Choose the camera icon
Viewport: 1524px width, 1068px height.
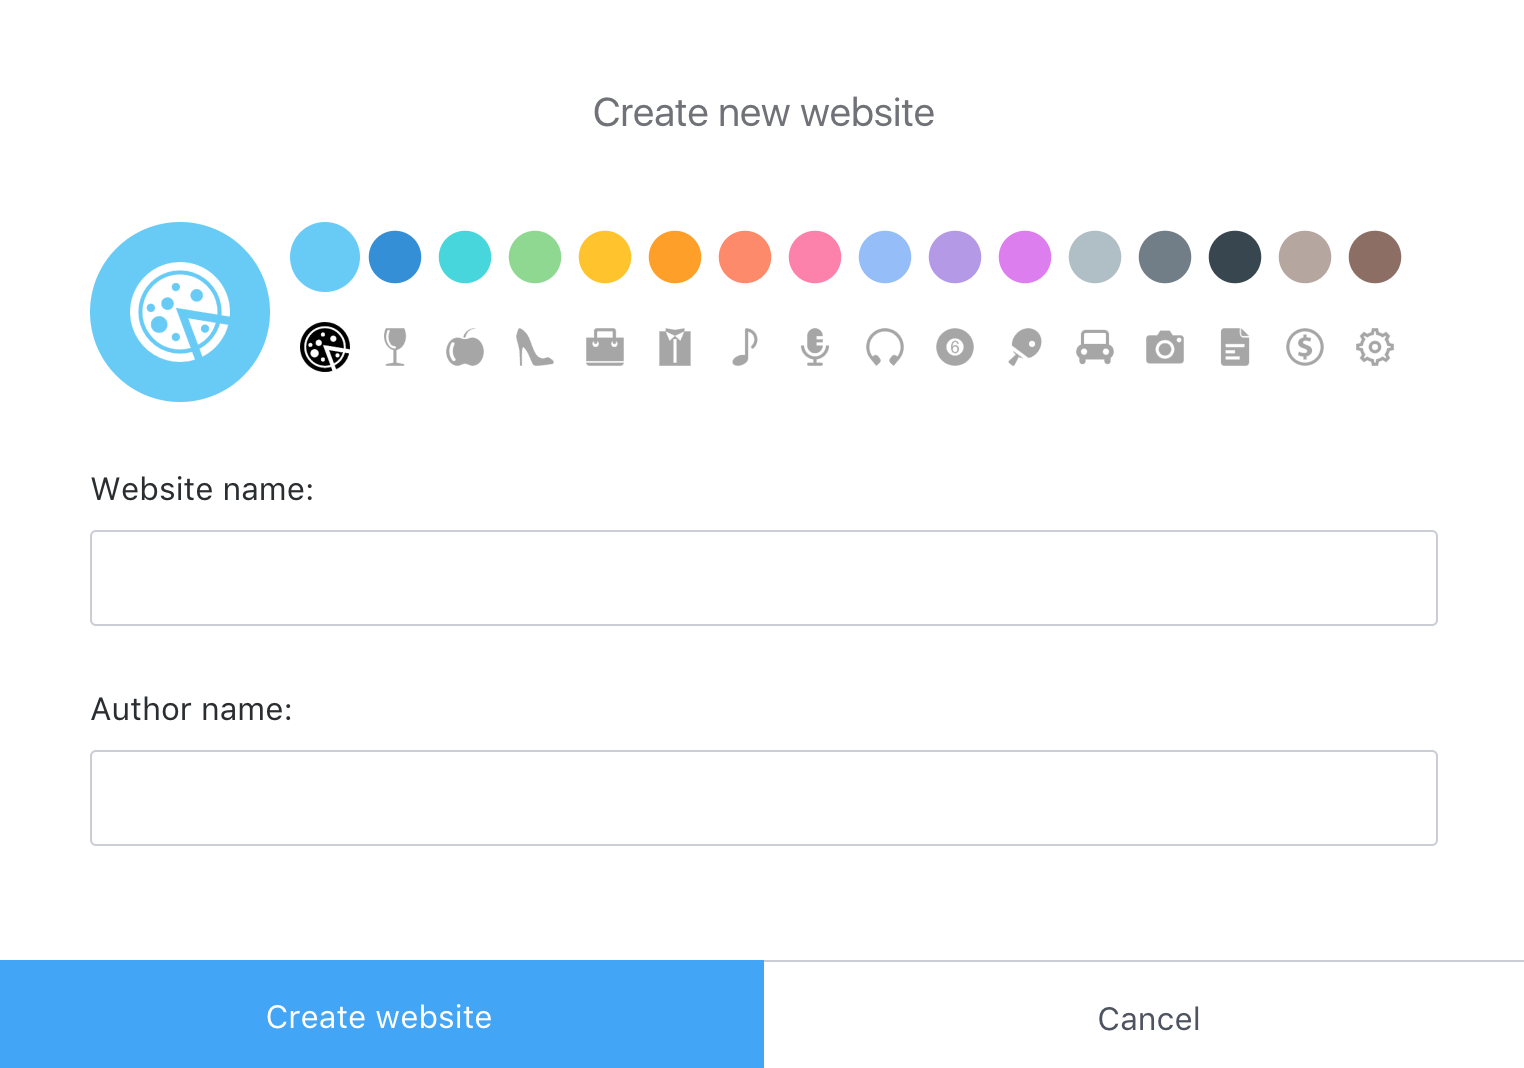click(1165, 347)
